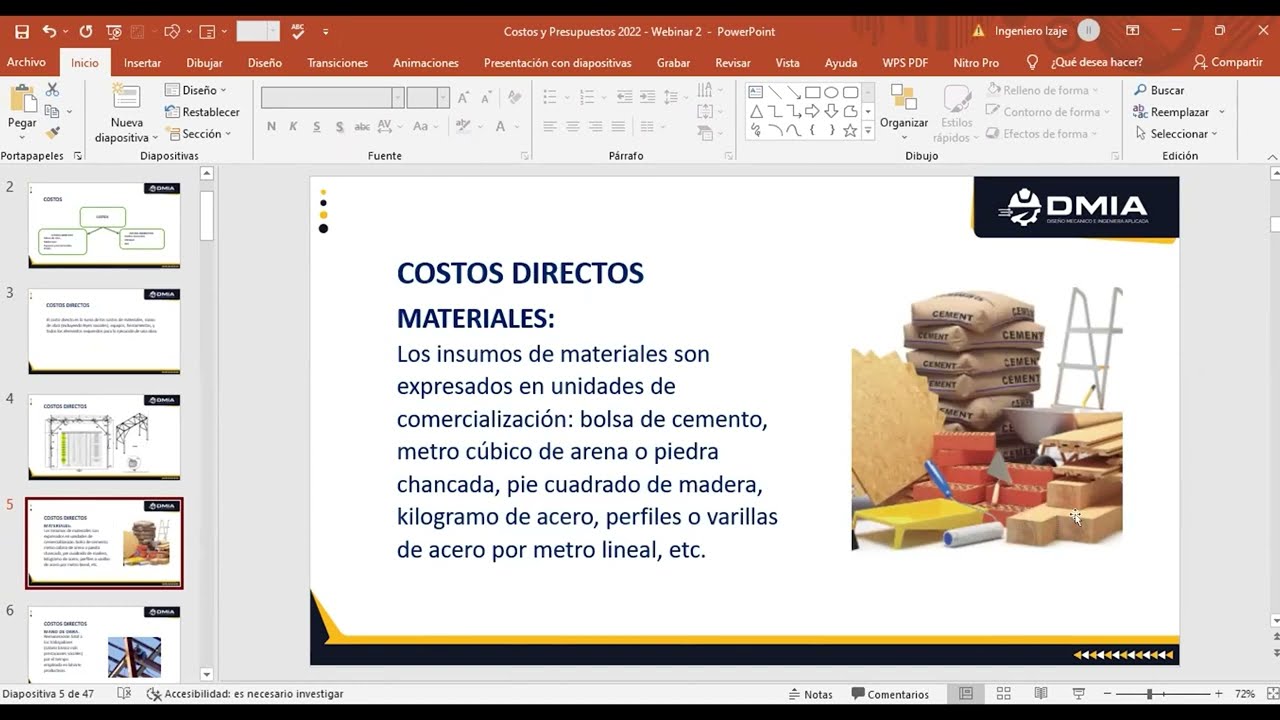The image size is (1280, 720).
Task: Select the oval shape in the gallery
Action: [831, 92]
